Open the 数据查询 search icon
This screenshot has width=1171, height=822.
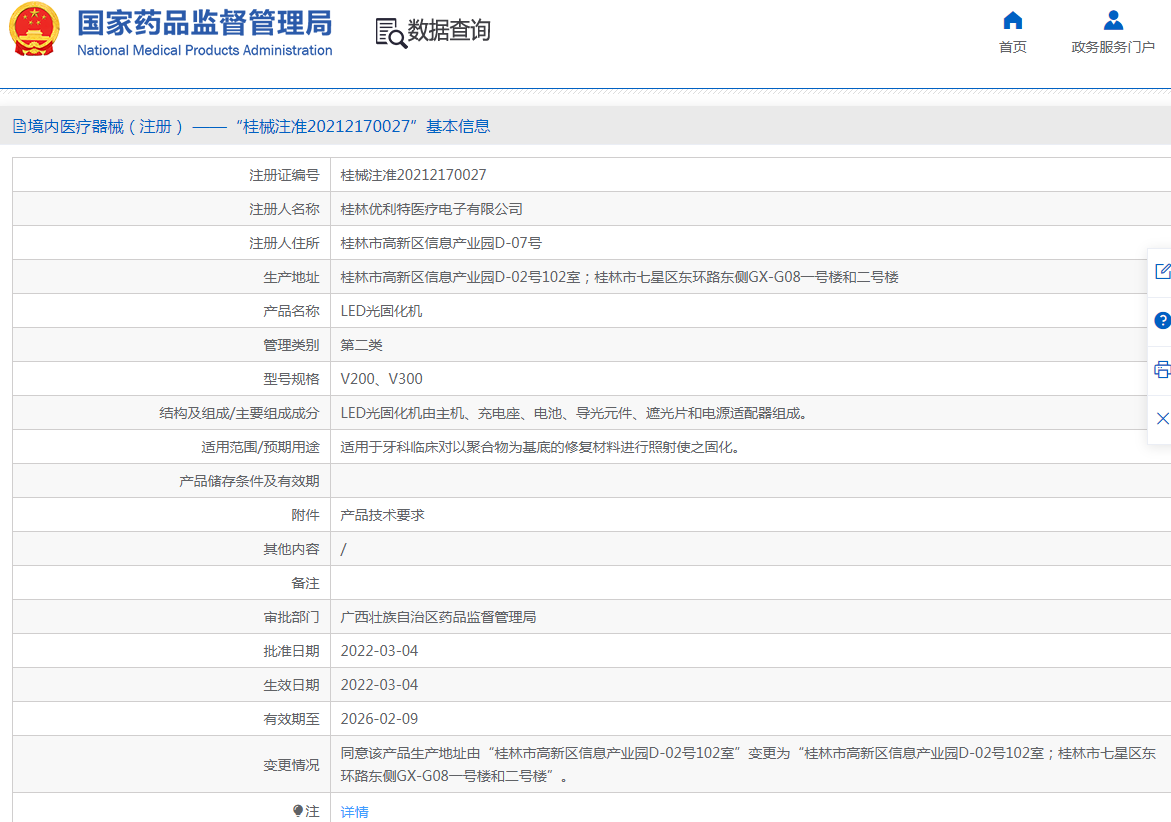coord(391,33)
